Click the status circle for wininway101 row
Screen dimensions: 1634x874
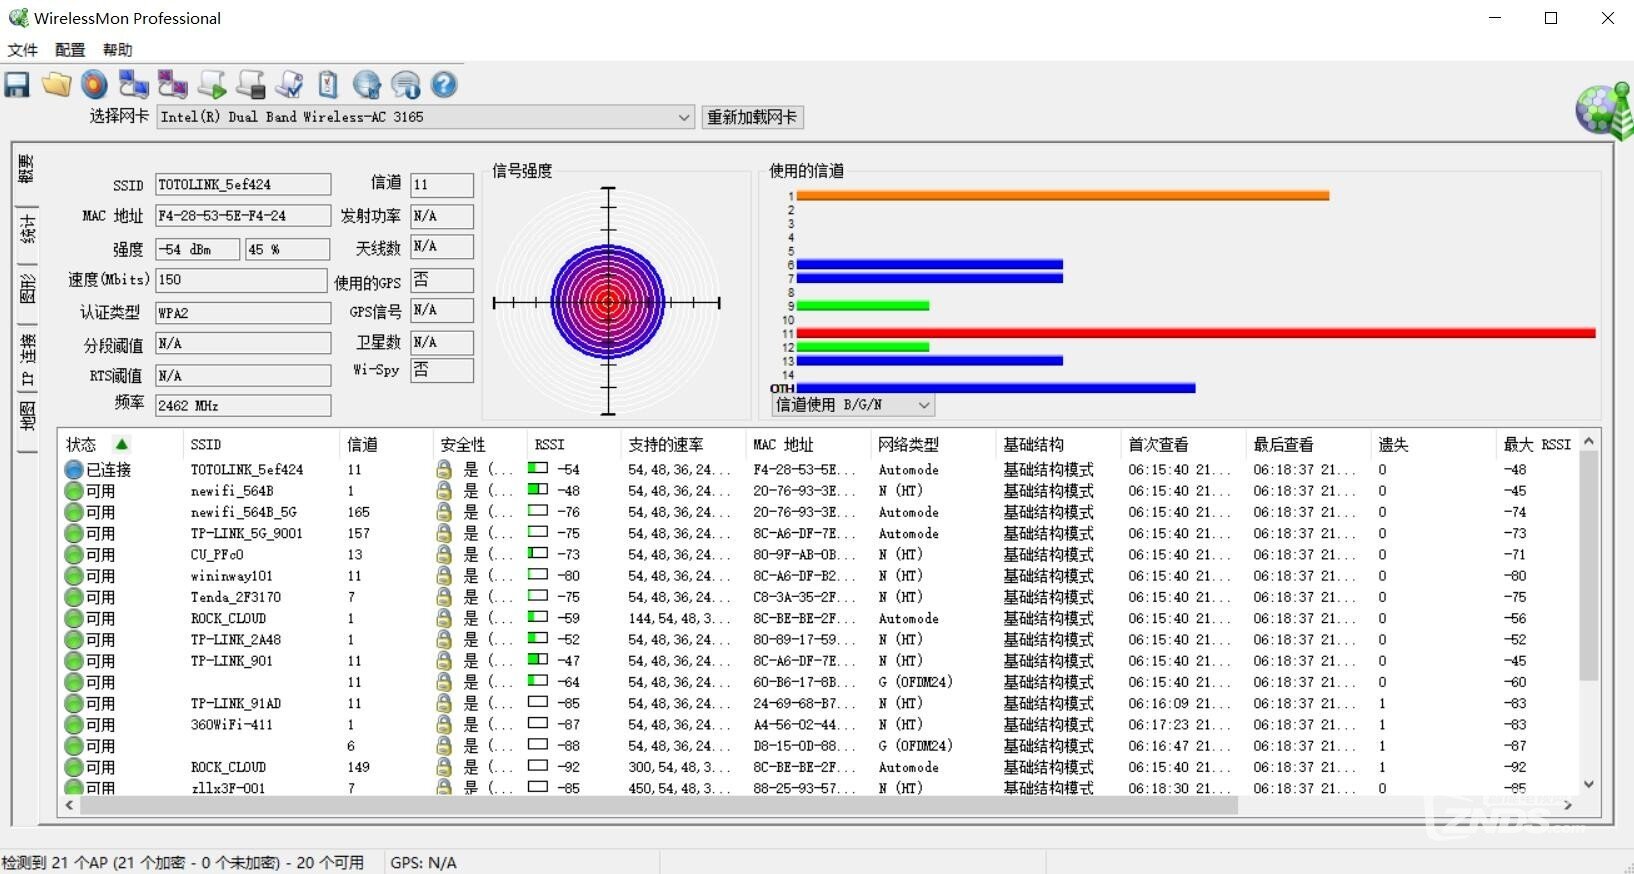(74, 575)
